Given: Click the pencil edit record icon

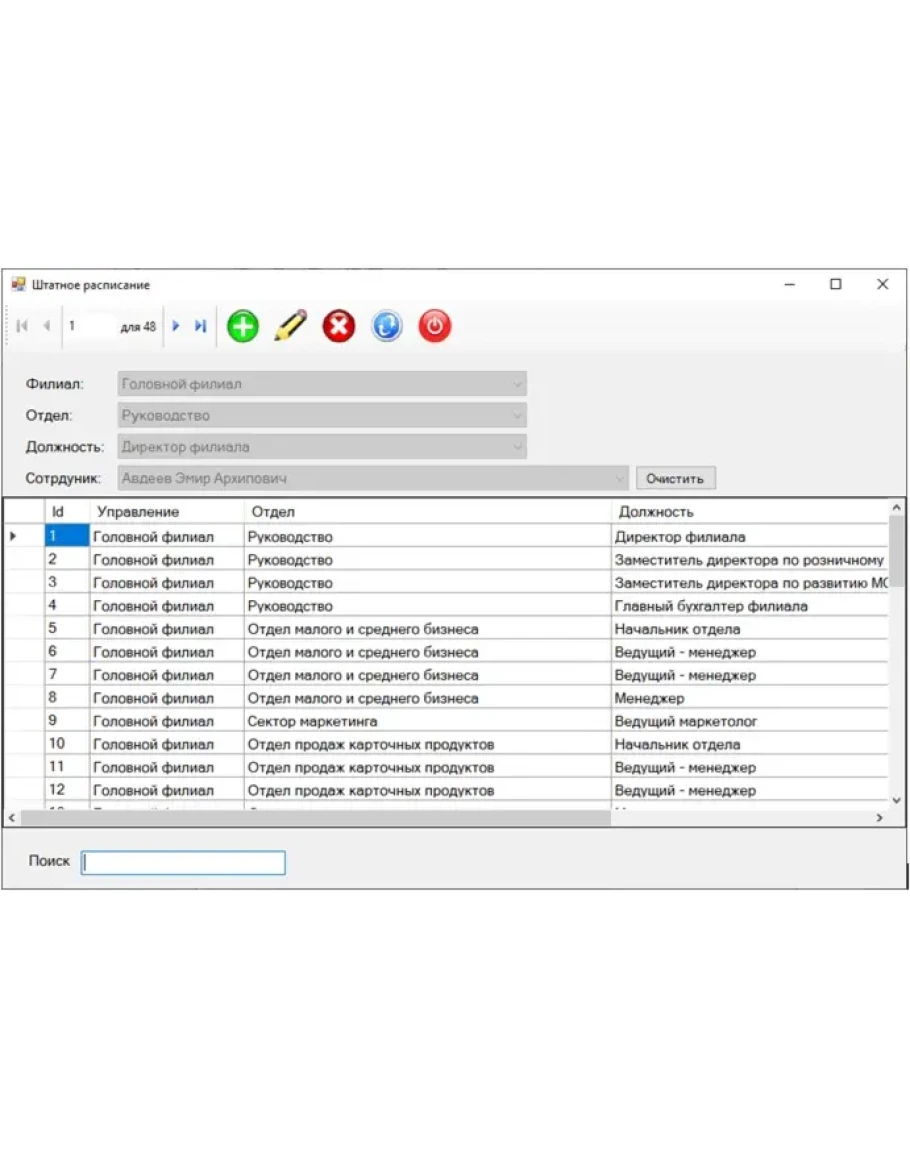Looking at the screenshot, I should [290, 326].
